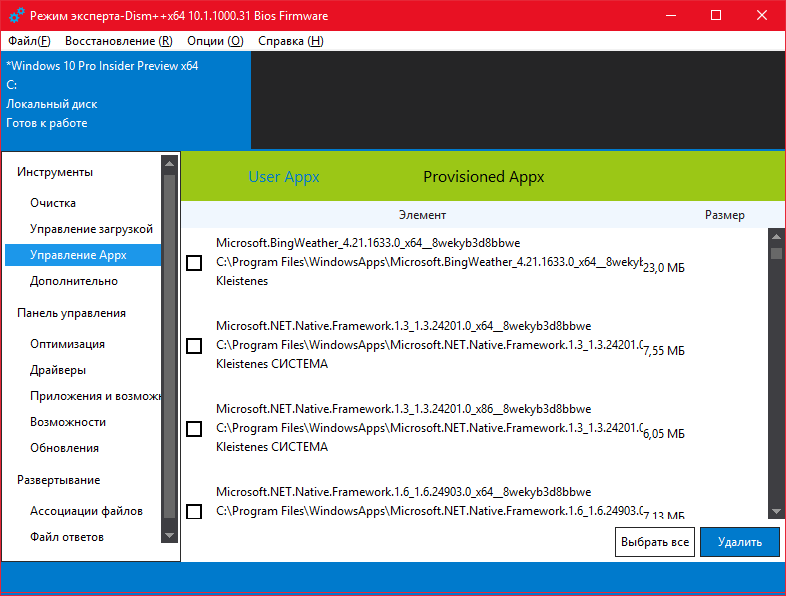Switch to the Provisioned Appx tab

click(x=483, y=177)
